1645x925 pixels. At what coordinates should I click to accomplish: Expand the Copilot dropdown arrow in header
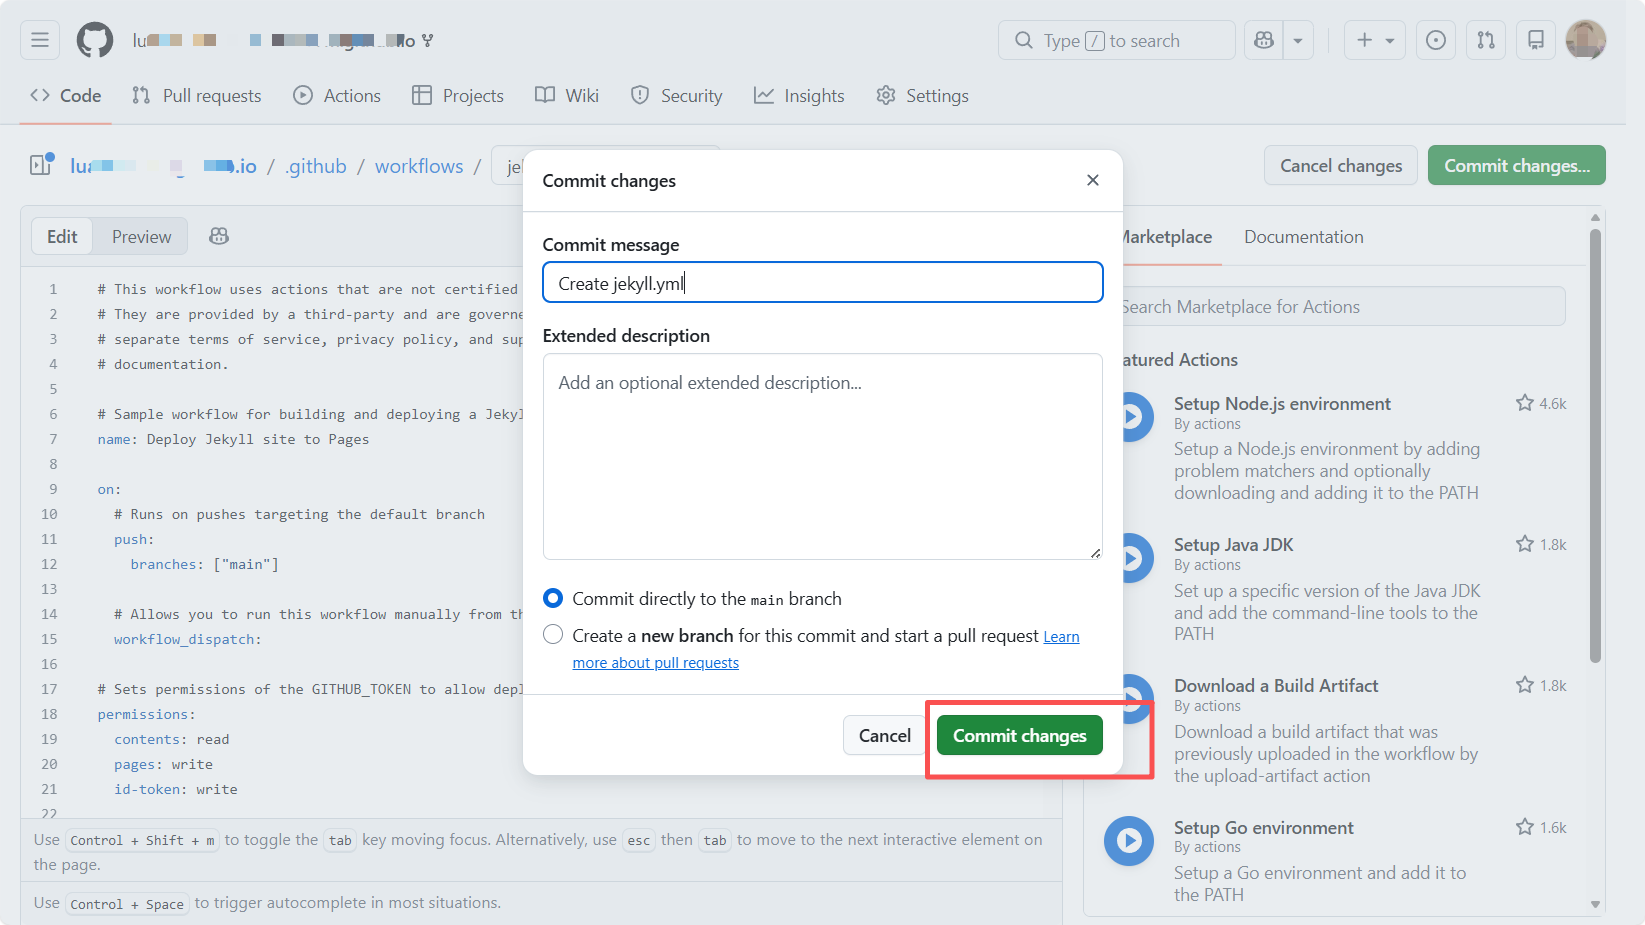coord(1298,40)
